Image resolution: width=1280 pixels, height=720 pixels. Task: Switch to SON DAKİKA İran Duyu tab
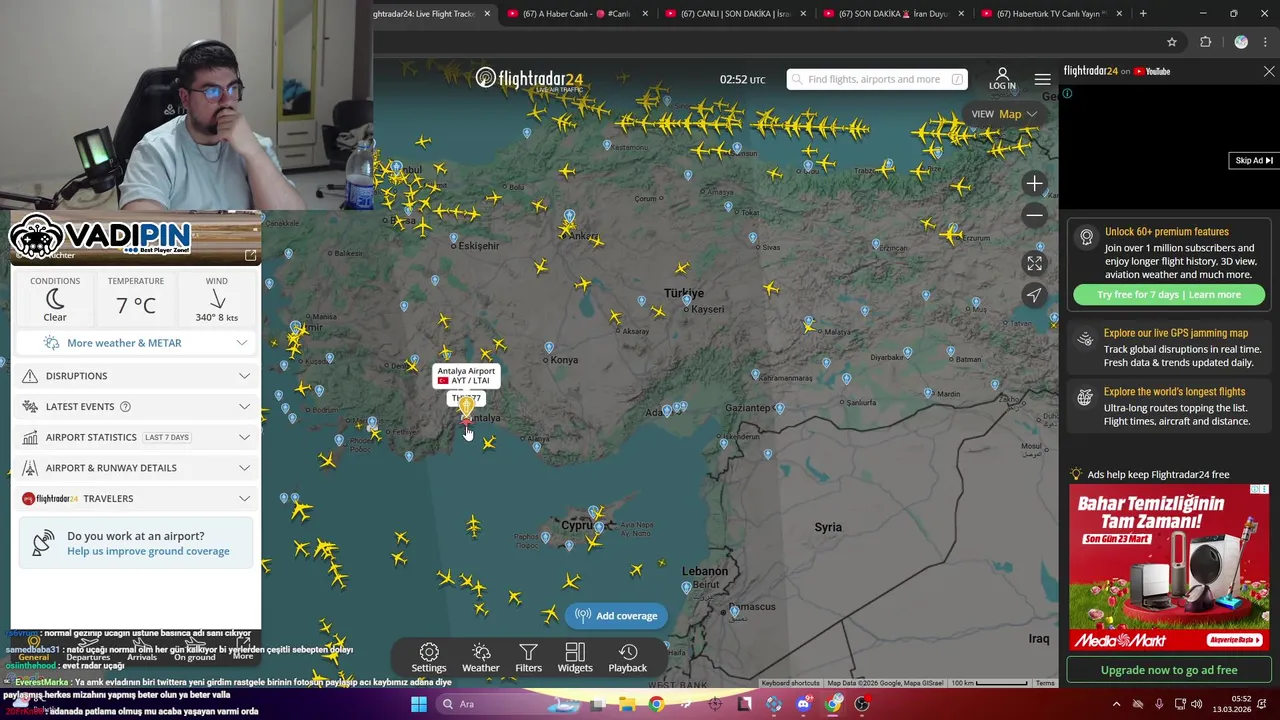click(x=895, y=14)
